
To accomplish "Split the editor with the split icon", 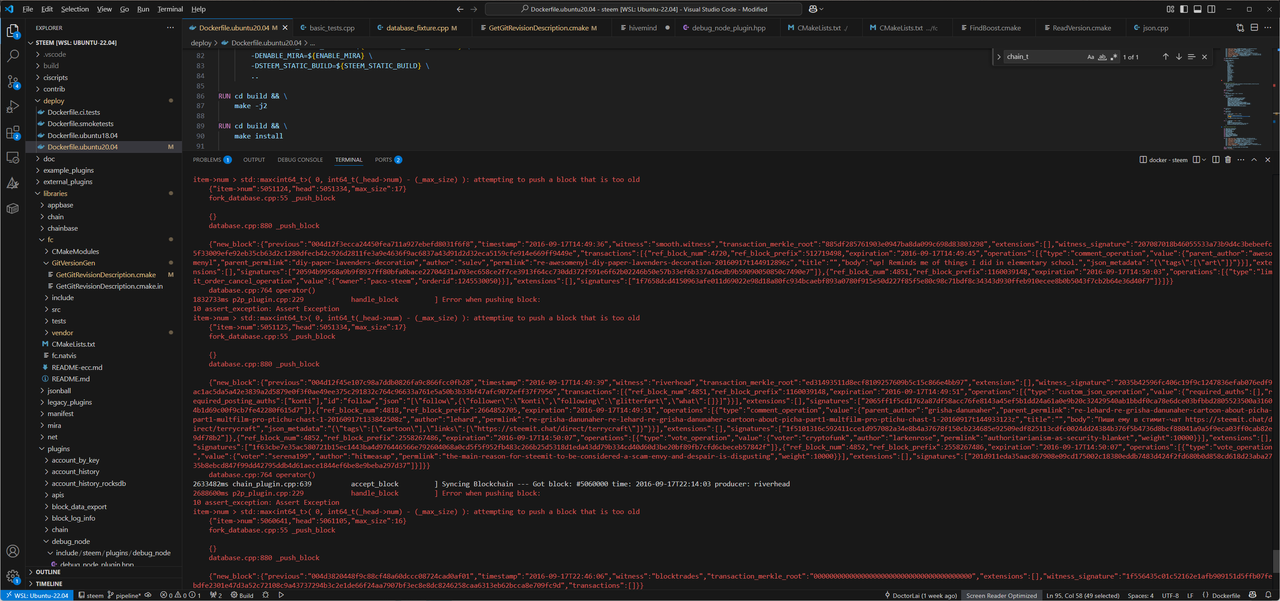I will 1252,28.
